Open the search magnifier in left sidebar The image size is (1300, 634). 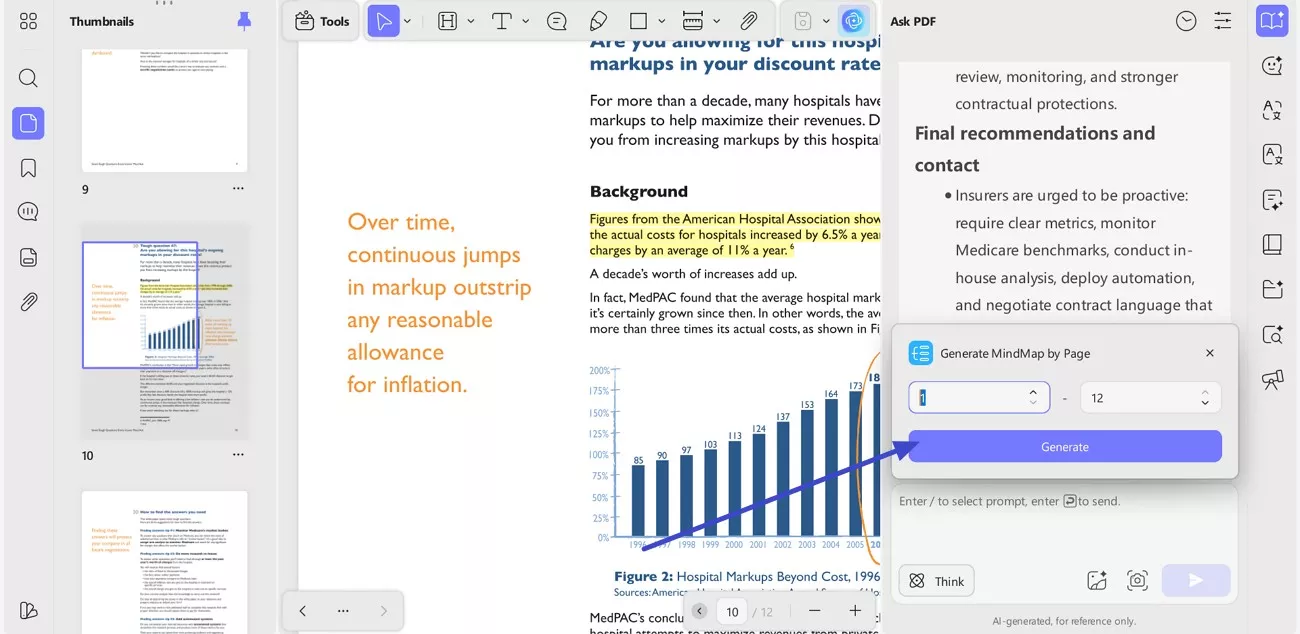(28, 78)
